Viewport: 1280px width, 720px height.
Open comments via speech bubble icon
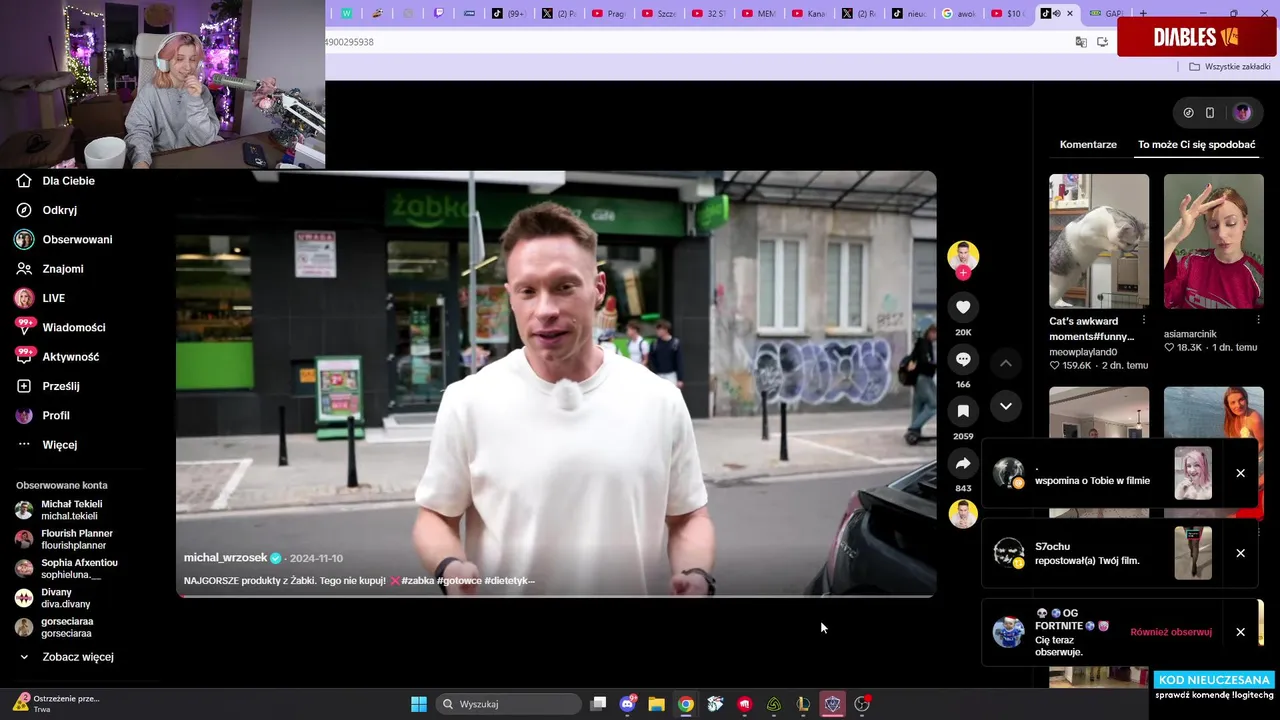pyautogui.click(x=963, y=359)
